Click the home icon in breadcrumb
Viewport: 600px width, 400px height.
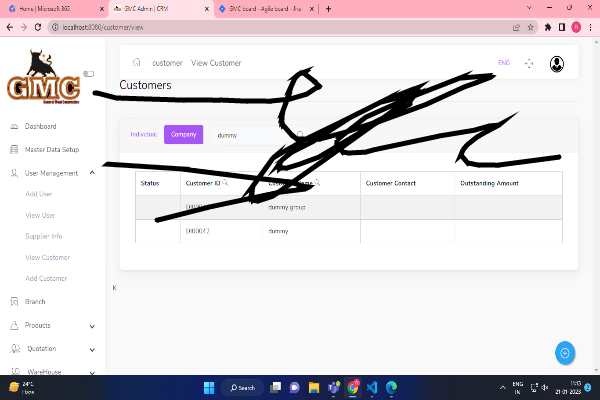[x=136, y=63]
